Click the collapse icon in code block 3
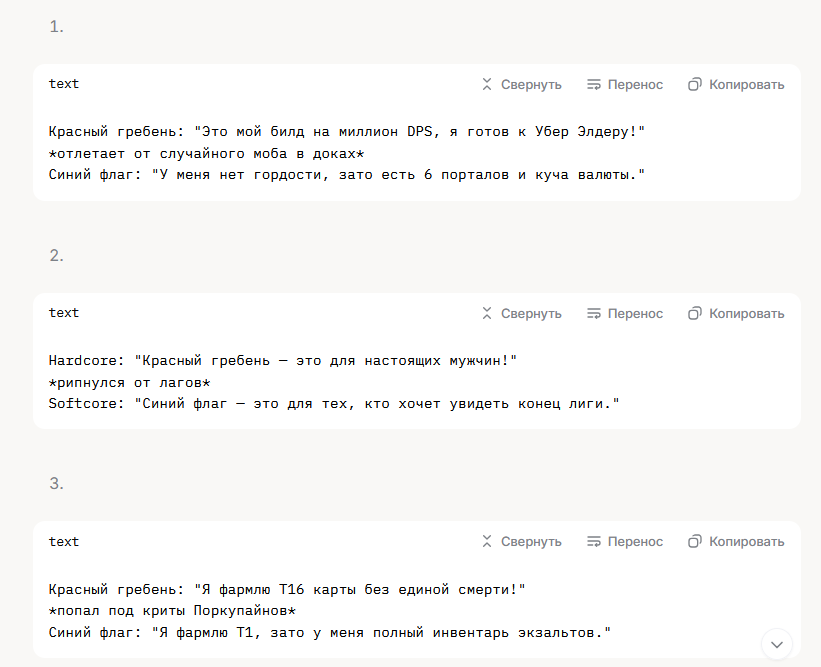The image size is (821, 667). point(487,541)
